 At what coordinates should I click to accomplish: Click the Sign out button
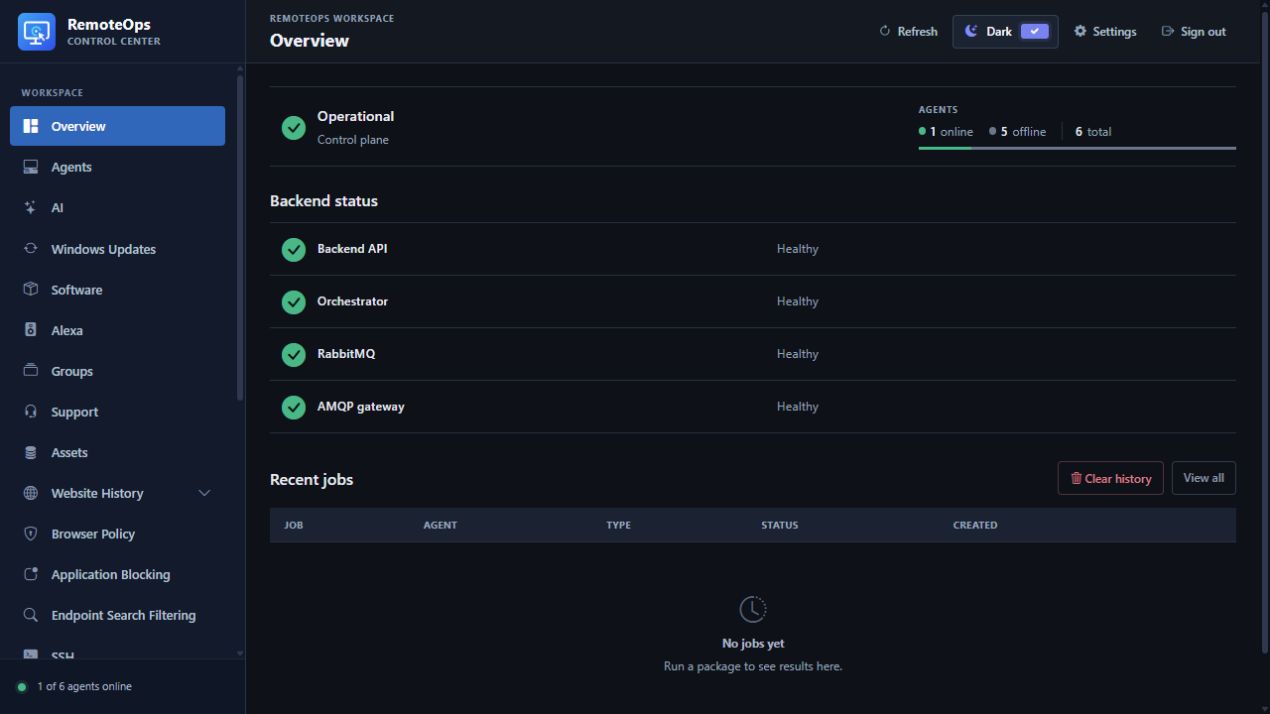[x=1193, y=31]
